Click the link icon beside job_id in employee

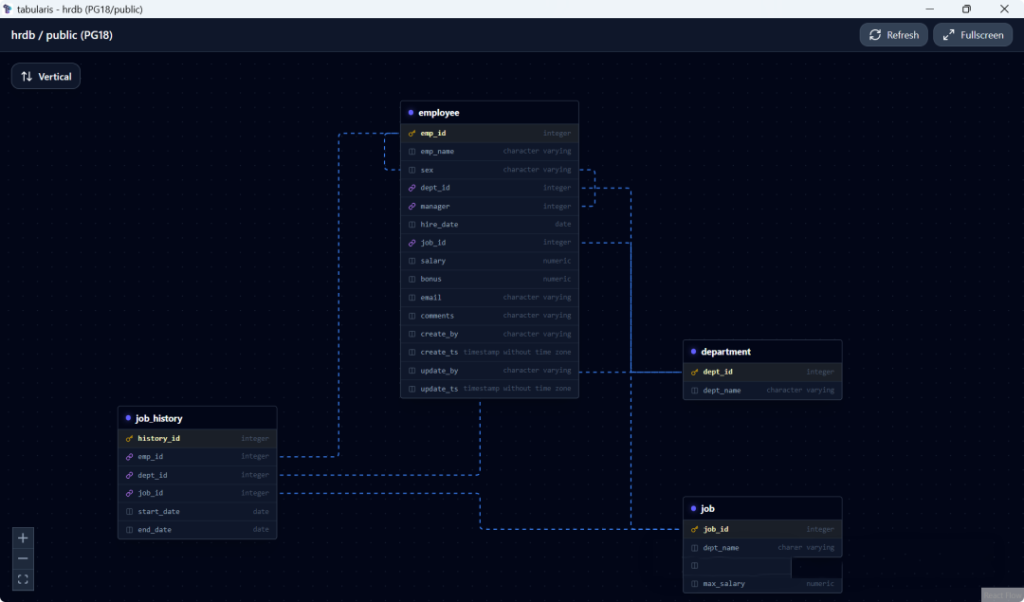coord(412,243)
